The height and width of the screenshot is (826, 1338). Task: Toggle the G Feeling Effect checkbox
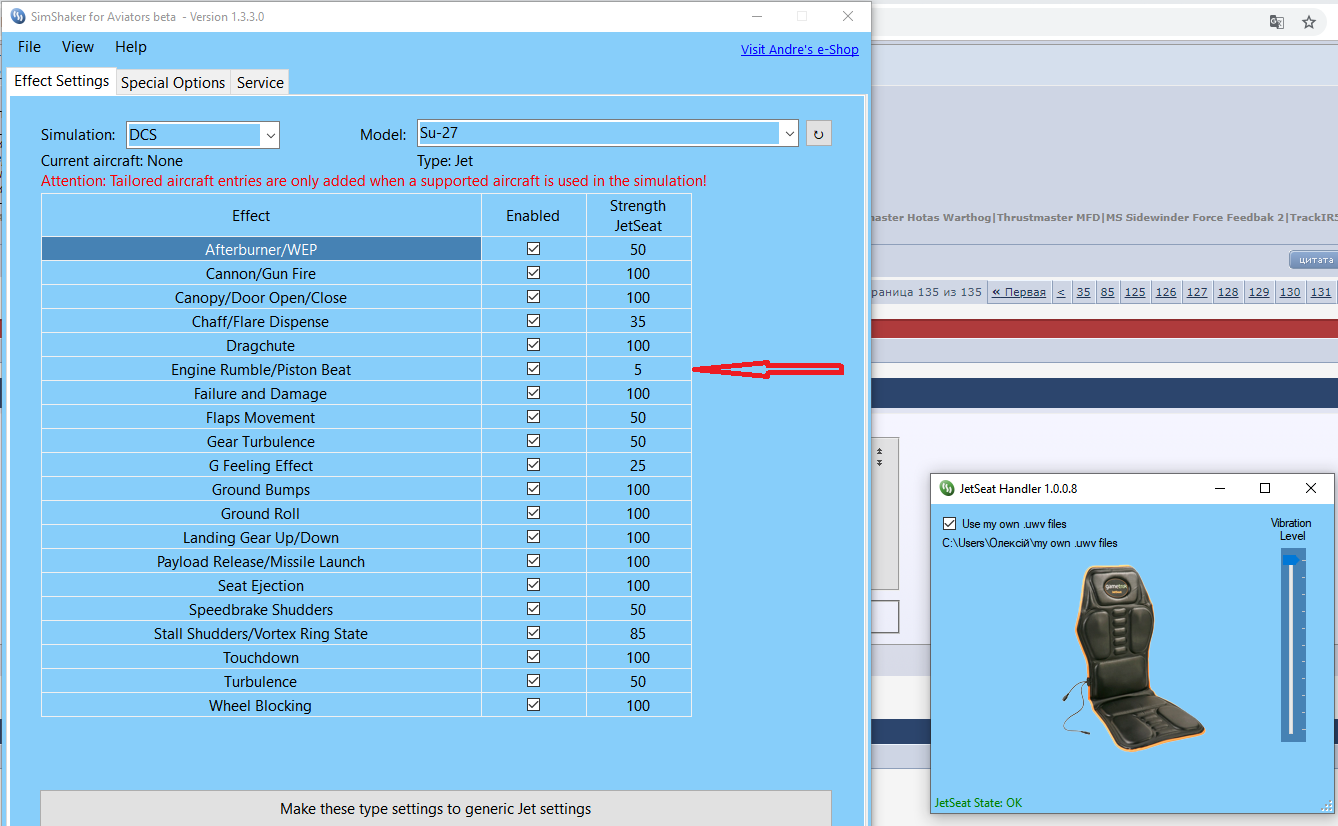[533, 465]
